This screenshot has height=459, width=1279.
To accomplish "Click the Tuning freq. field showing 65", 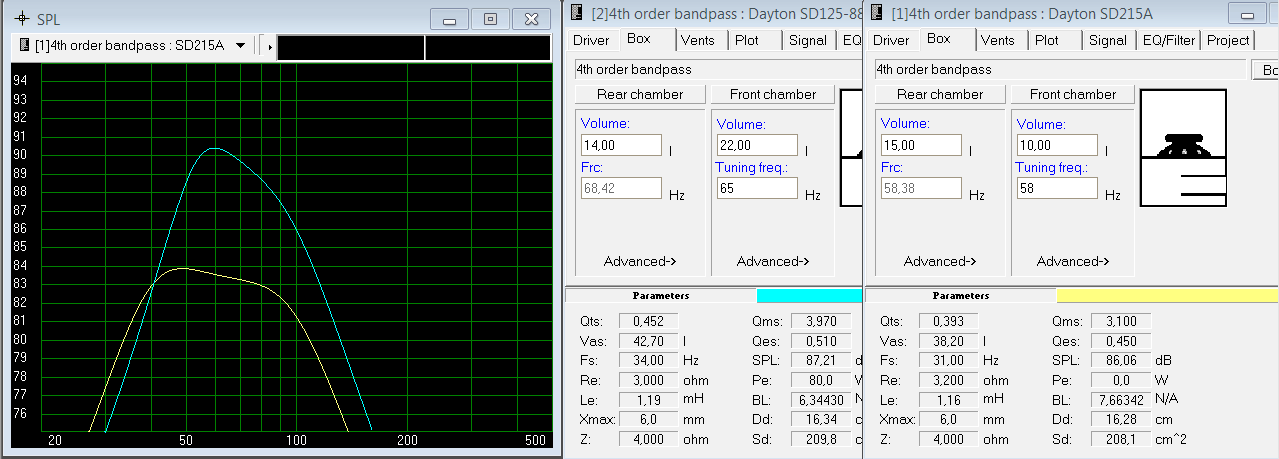I will click(x=756, y=188).
